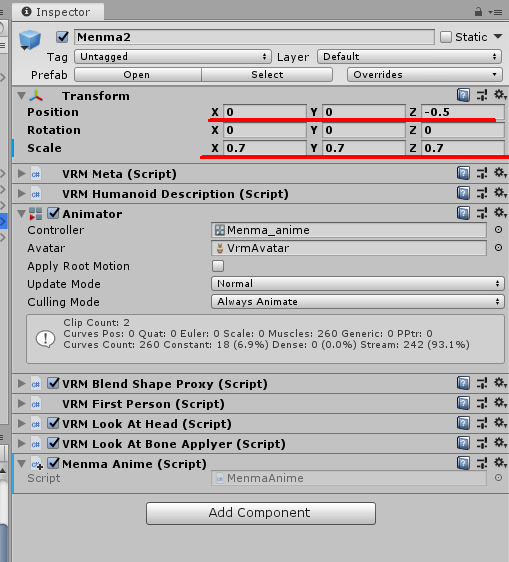
Task: Click the Position Z field
Action: [463, 112]
